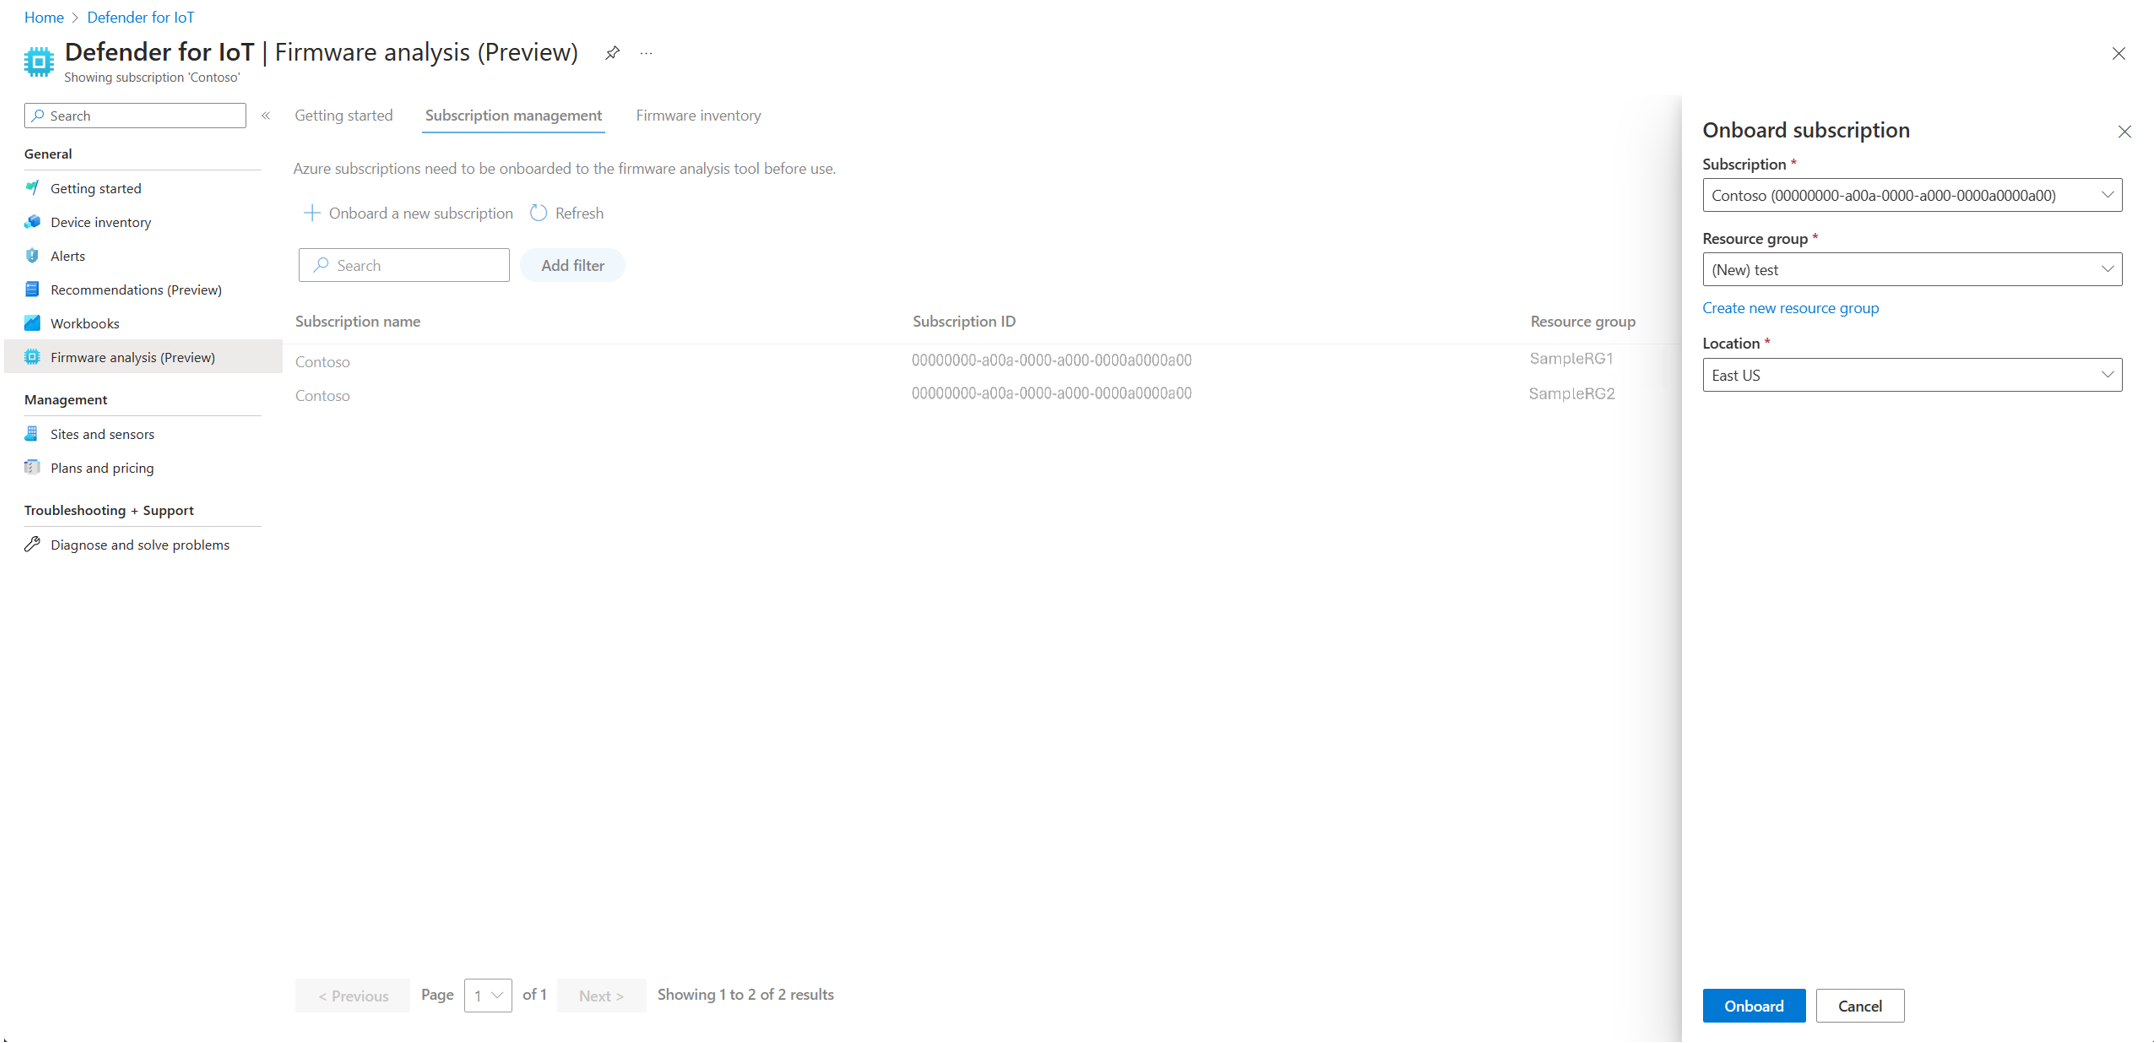2156x1043 pixels.
Task: Click the Cancel button
Action: [1860, 1006]
